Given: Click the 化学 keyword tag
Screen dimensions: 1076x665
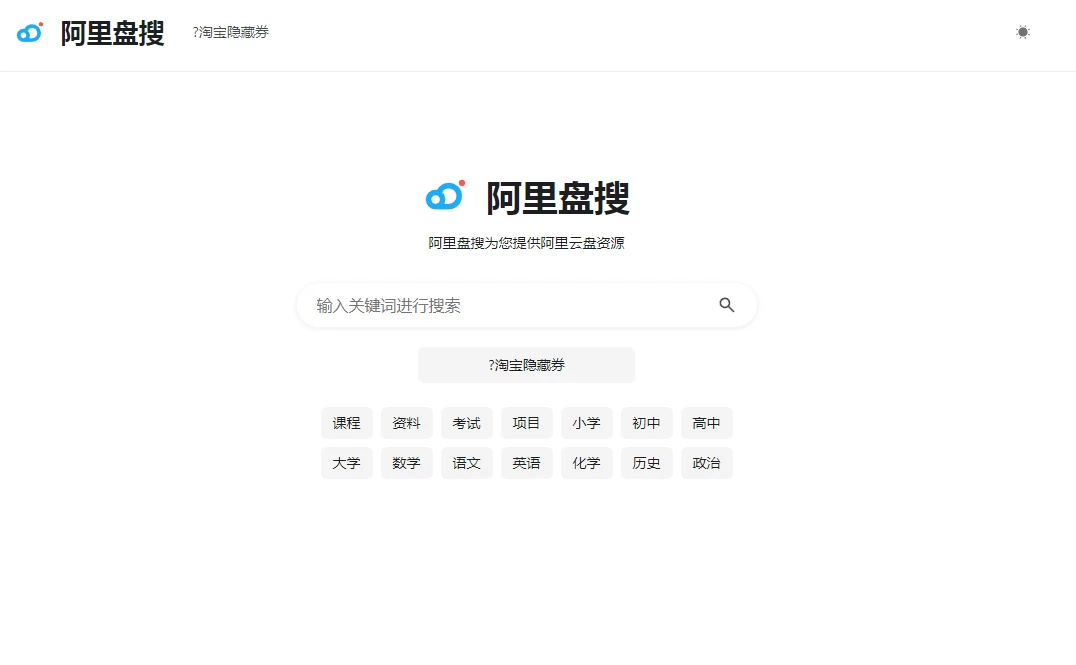Looking at the screenshot, I should [586, 462].
